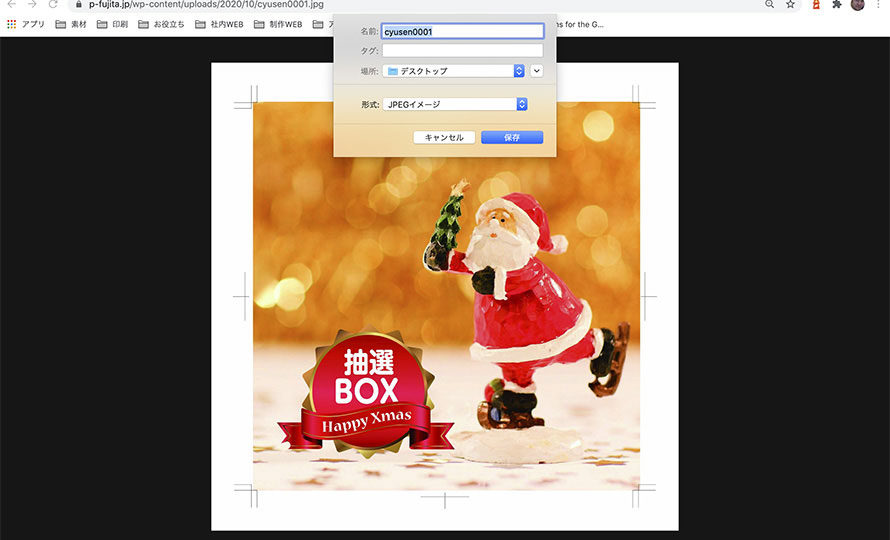Open the お役立ち bookmark folder
The image size is (890, 540).
pos(162,24)
